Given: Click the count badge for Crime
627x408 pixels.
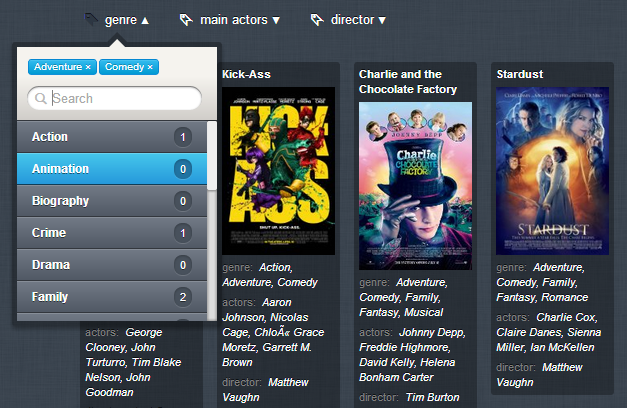Looking at the screenshot, I should click(183, 233).
